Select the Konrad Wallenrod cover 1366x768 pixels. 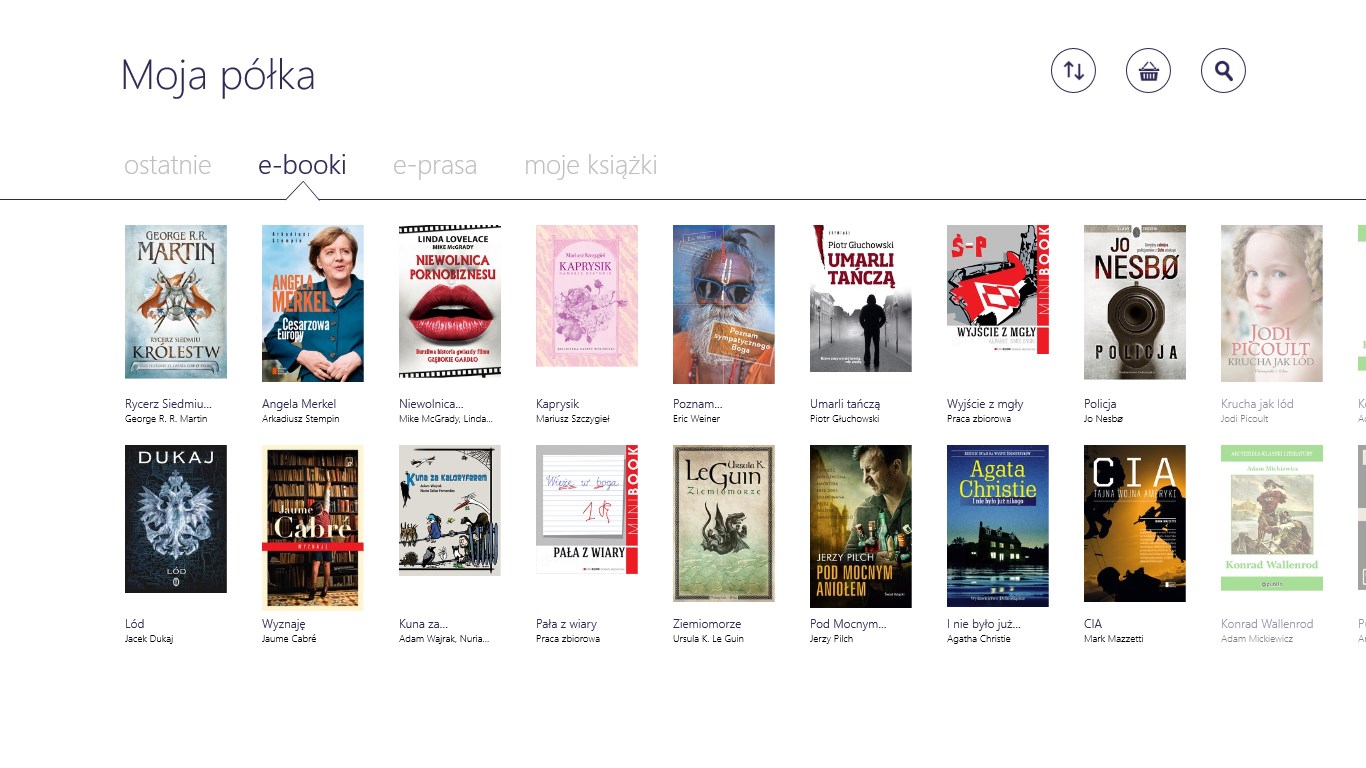pyautogui.click(x=1272, y=517)
